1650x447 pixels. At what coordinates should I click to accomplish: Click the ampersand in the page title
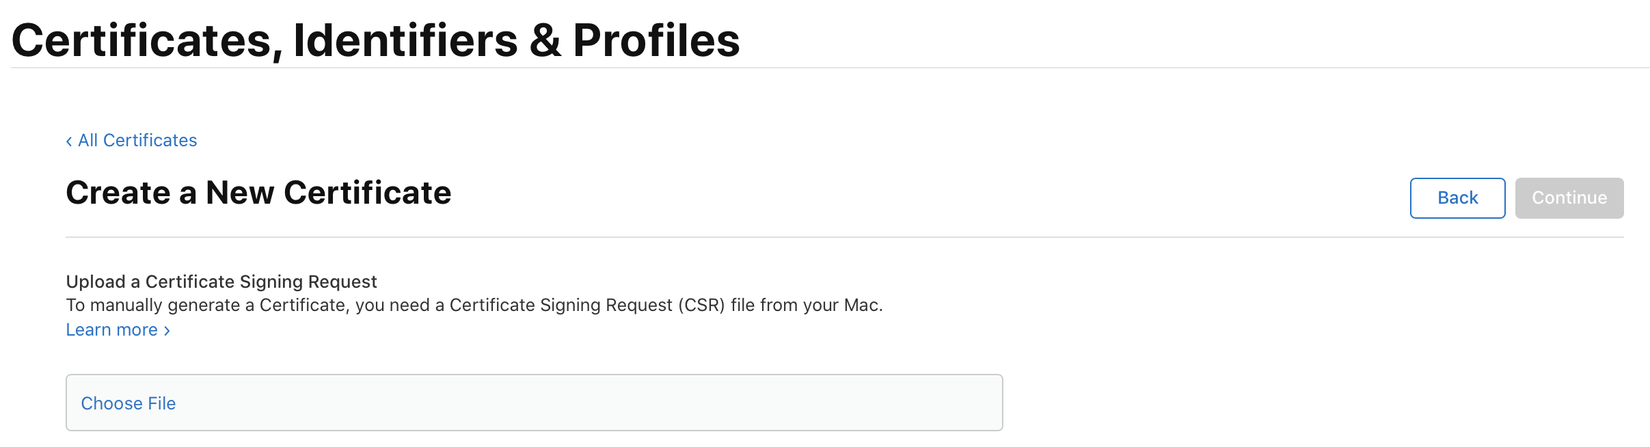coord(545,42)
